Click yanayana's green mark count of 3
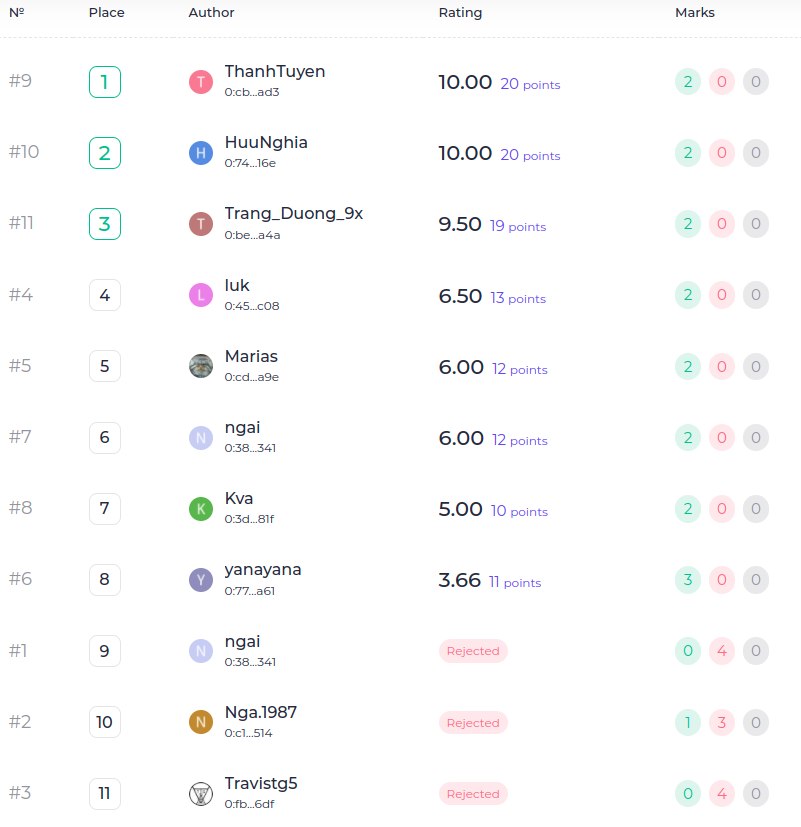801x827 pixels. tap(688, 580)
